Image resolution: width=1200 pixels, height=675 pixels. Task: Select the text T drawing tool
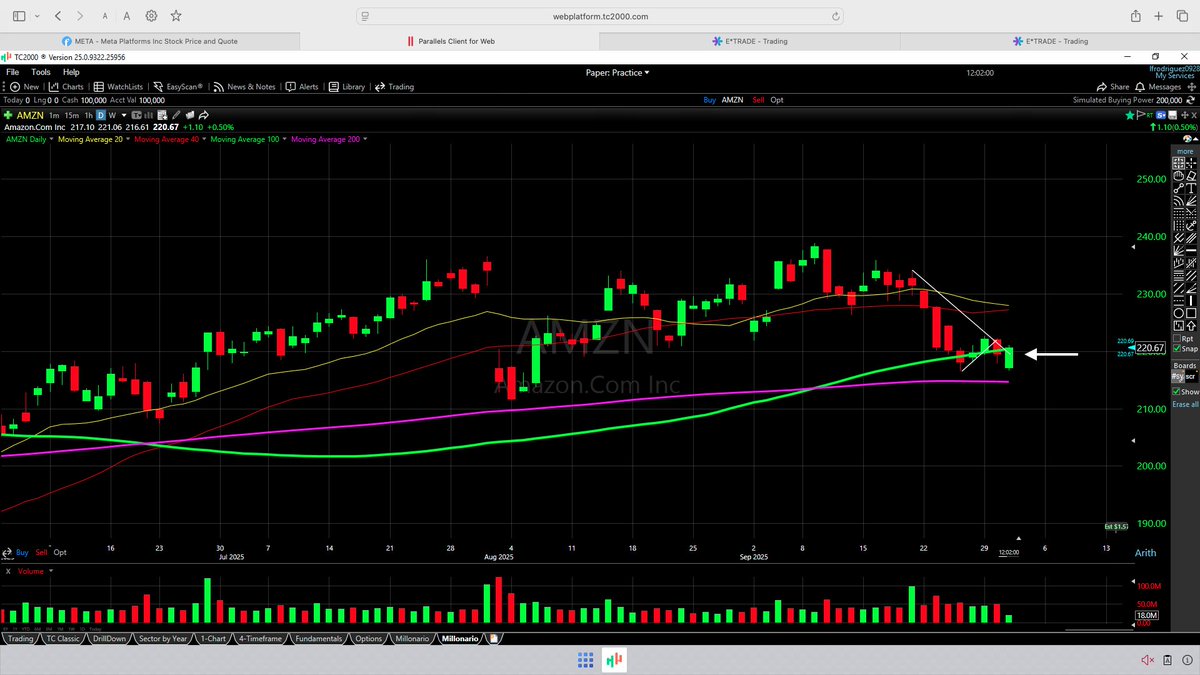(1191, 186)
